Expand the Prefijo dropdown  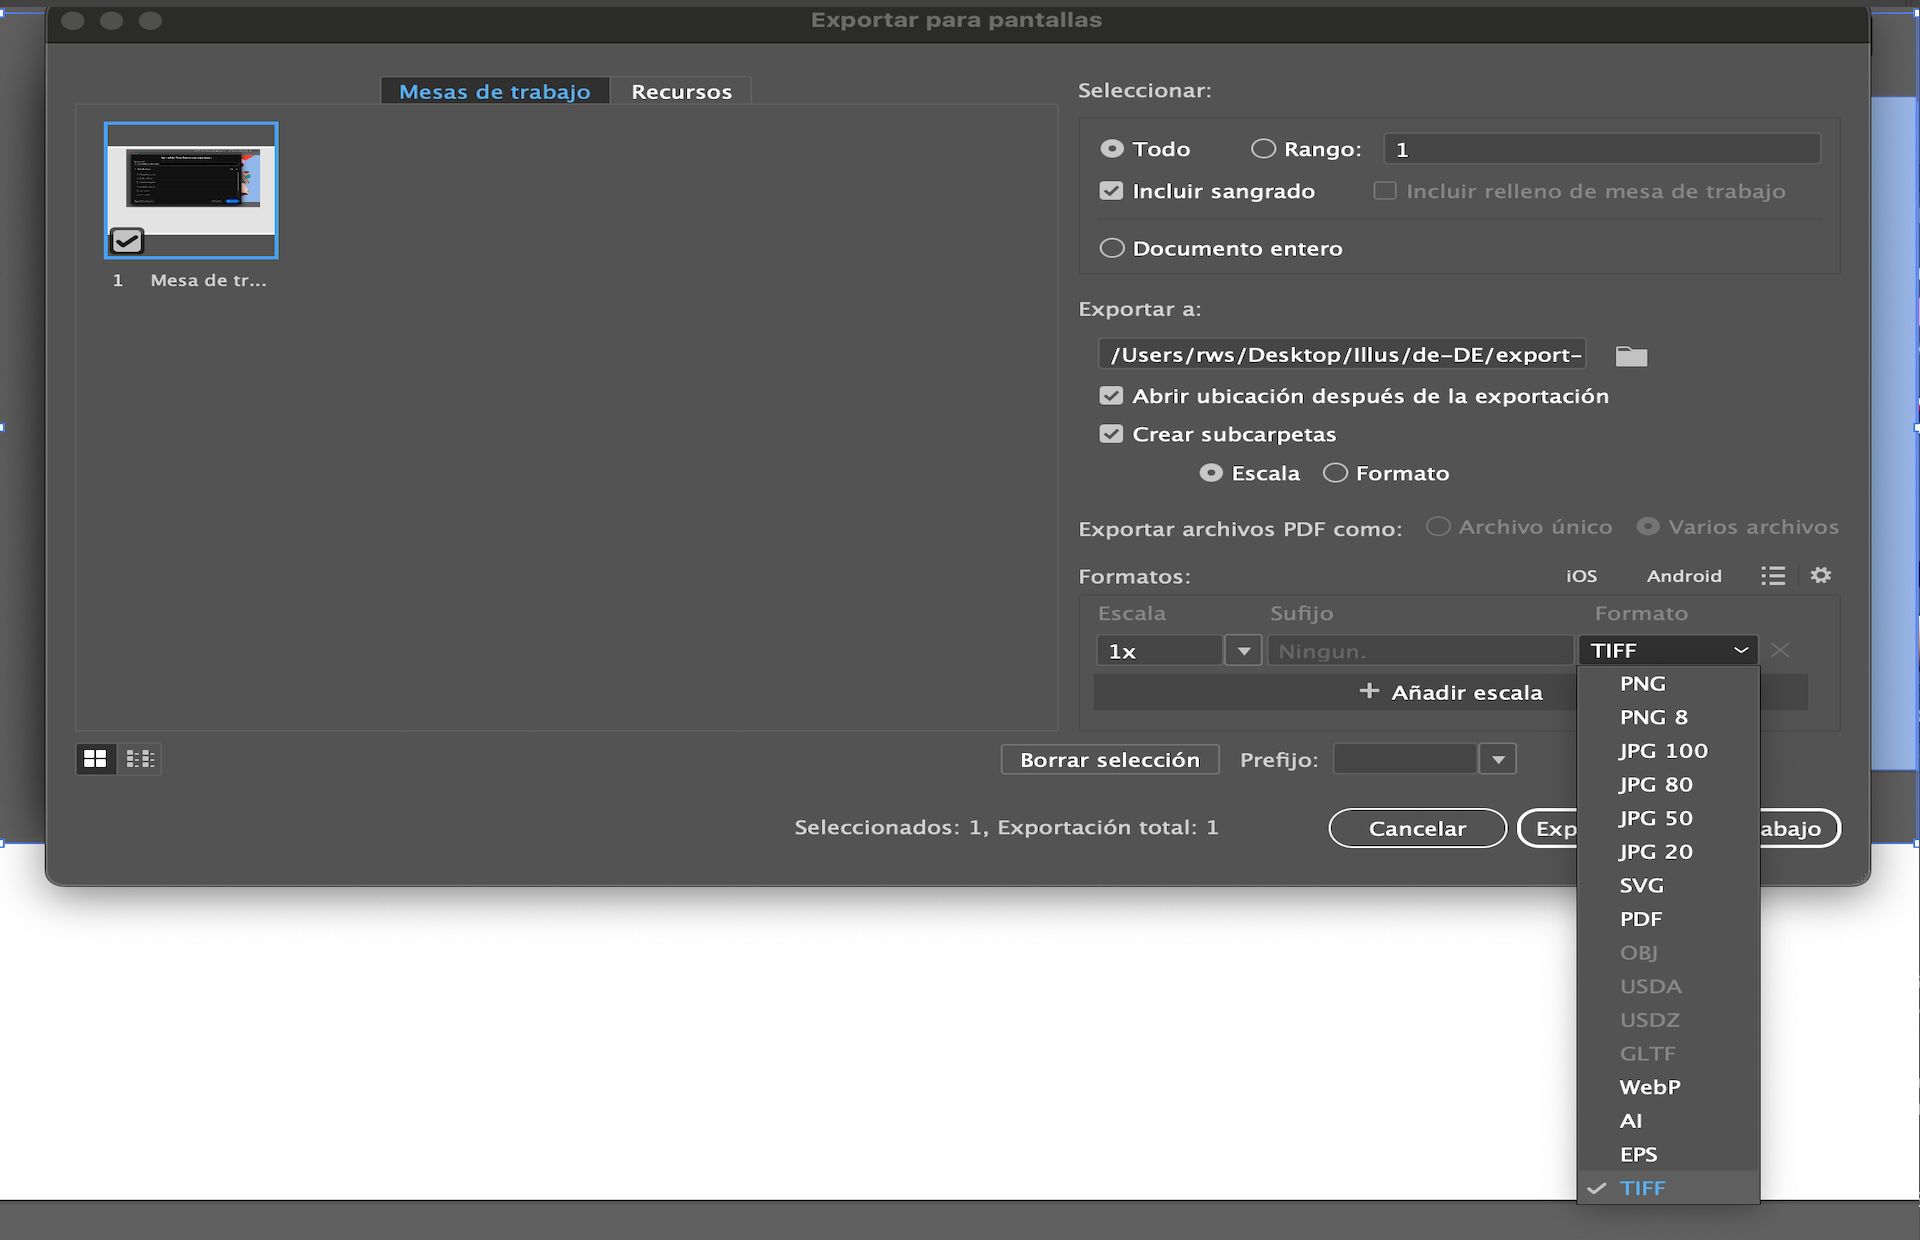1497,758
